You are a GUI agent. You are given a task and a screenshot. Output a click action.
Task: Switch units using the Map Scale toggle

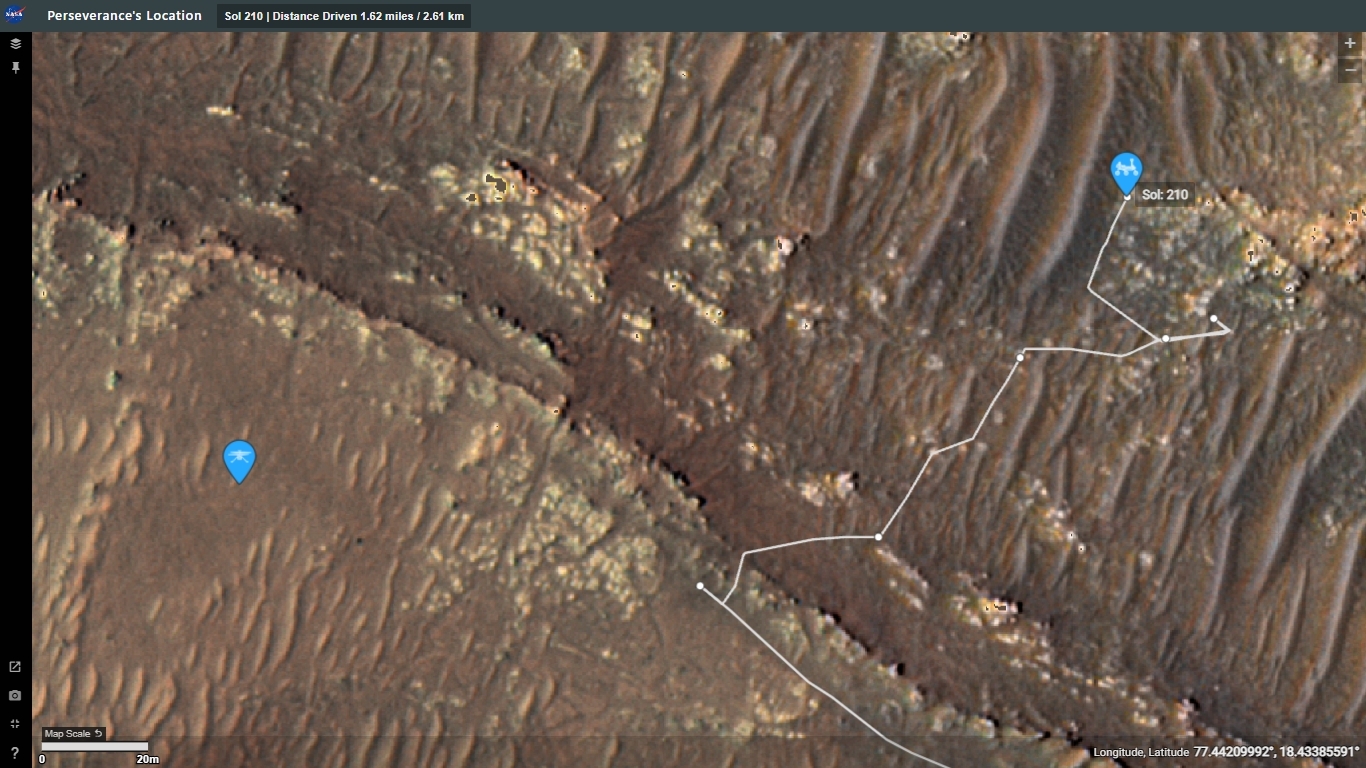[73, 734]
